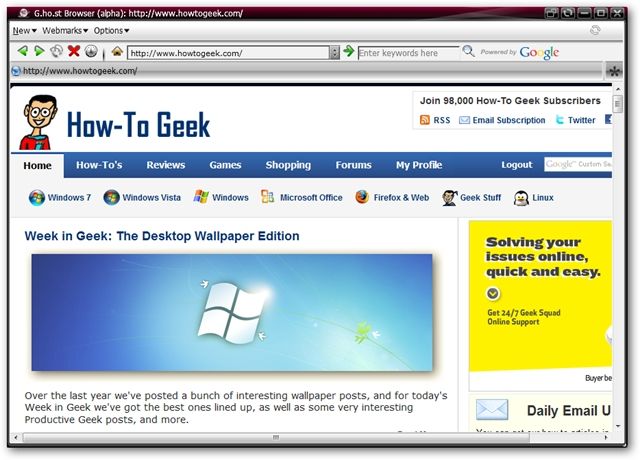Open the New dropdown menu
The image size is (640, 460).
click(x=24, y=31)
